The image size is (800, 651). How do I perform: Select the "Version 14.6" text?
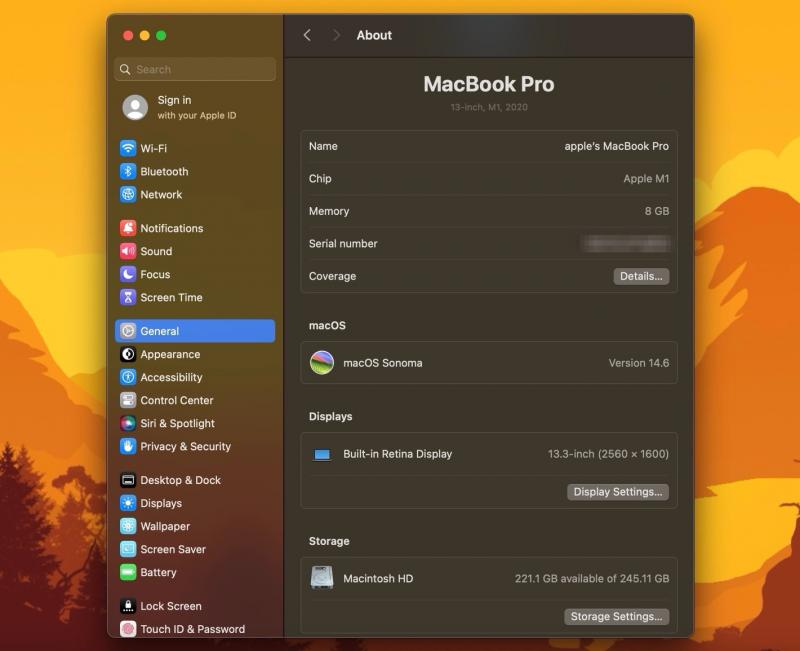click(638, 363)
